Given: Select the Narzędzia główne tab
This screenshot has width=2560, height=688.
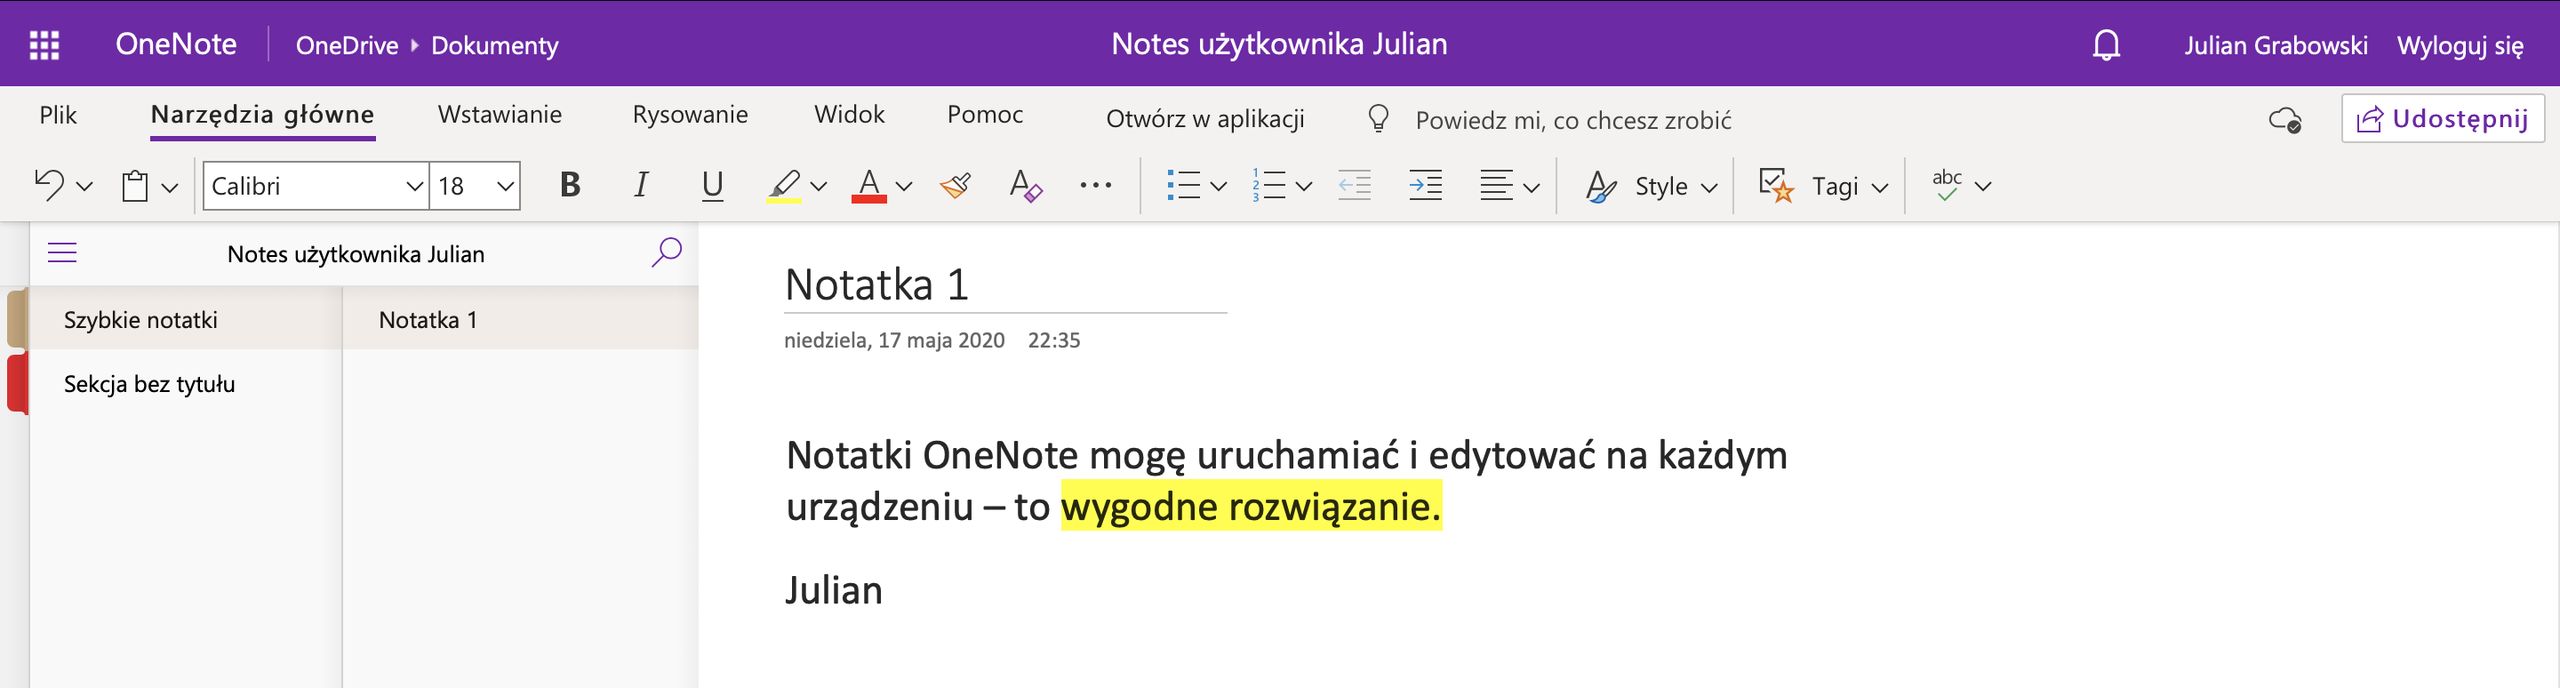Looking at the screenshot, I should (262, 116).
